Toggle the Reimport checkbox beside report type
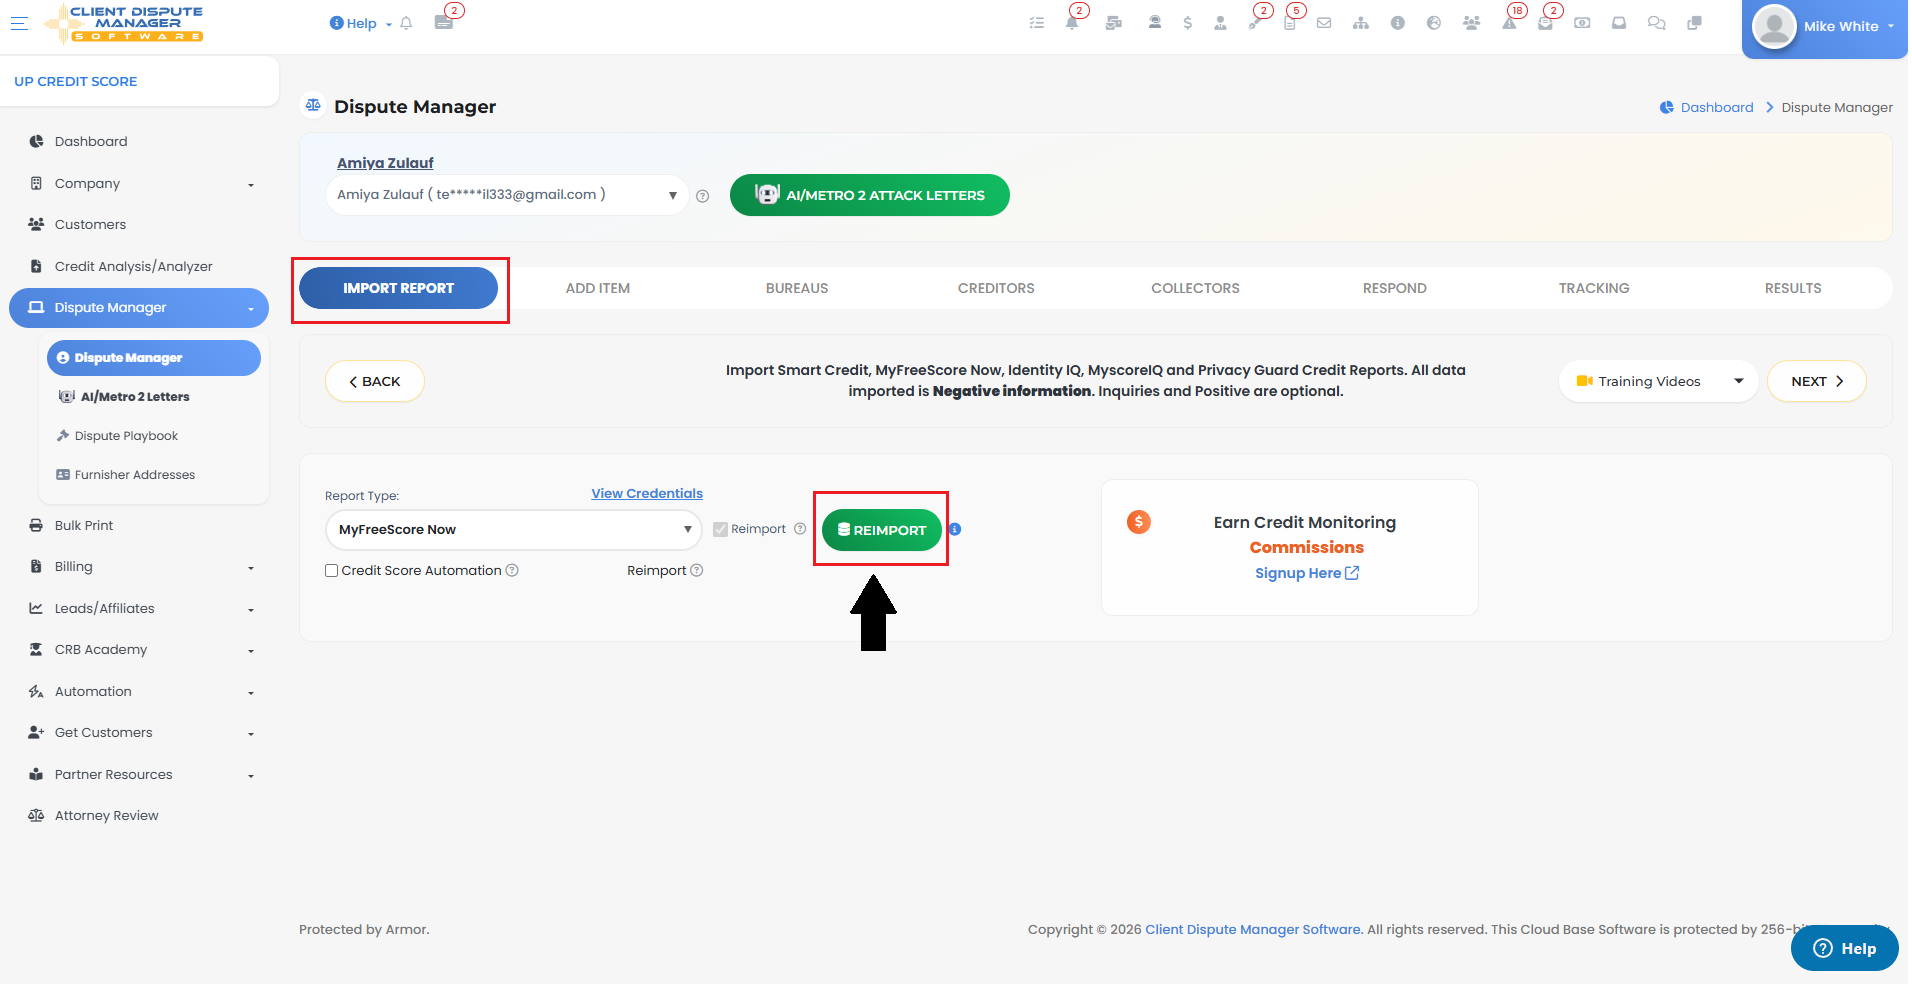The height and width of the screenshot is (984, 1912). (720, 529)
